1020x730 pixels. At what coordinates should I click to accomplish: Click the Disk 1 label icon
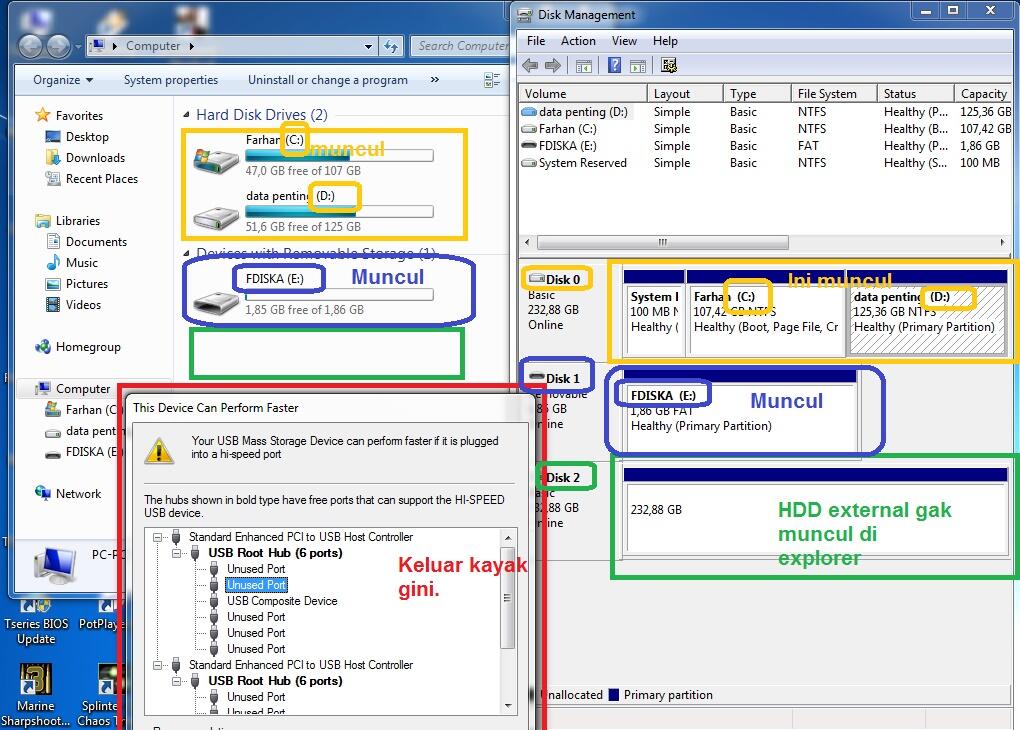[537, 377]
